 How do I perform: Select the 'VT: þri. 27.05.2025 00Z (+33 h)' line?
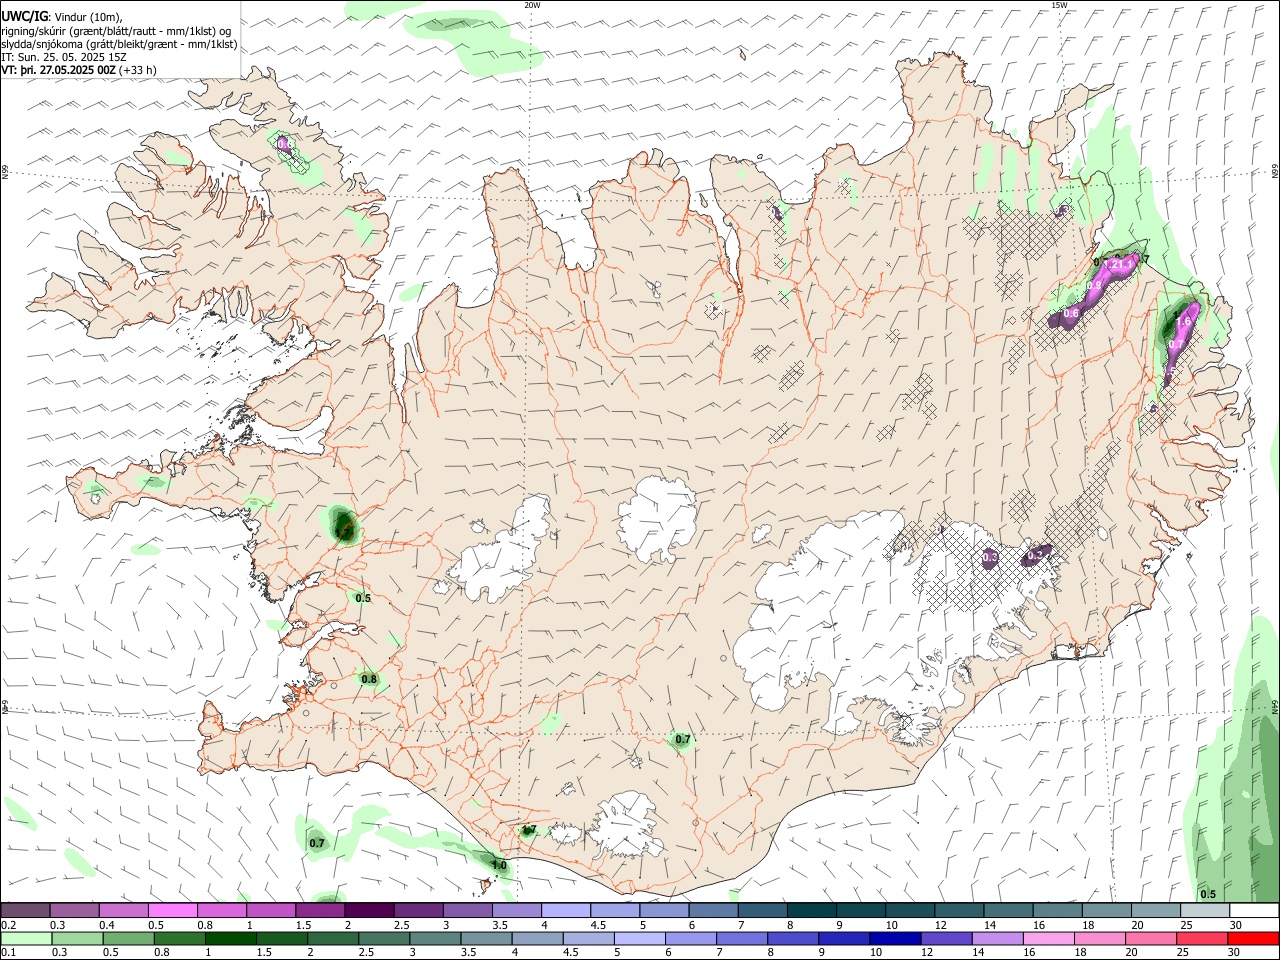pos(79,70)
